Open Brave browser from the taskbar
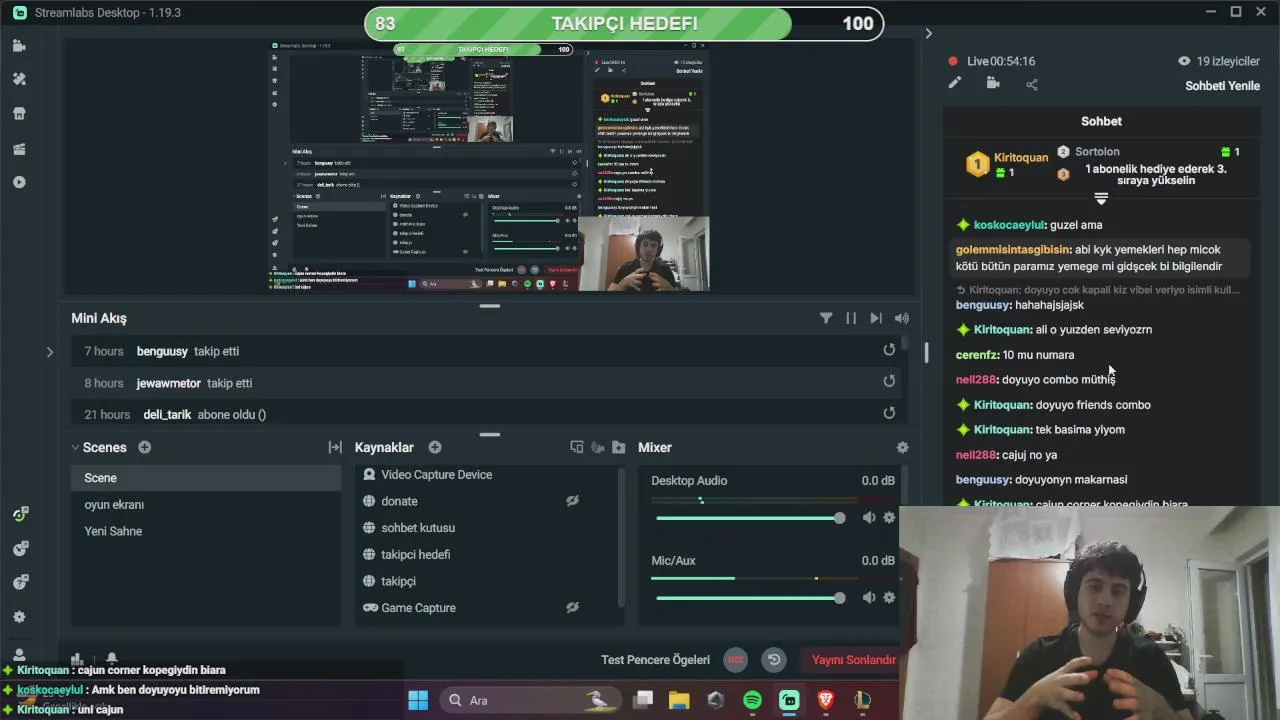This screenshot has width=1280, height=720. click(826, 700)
